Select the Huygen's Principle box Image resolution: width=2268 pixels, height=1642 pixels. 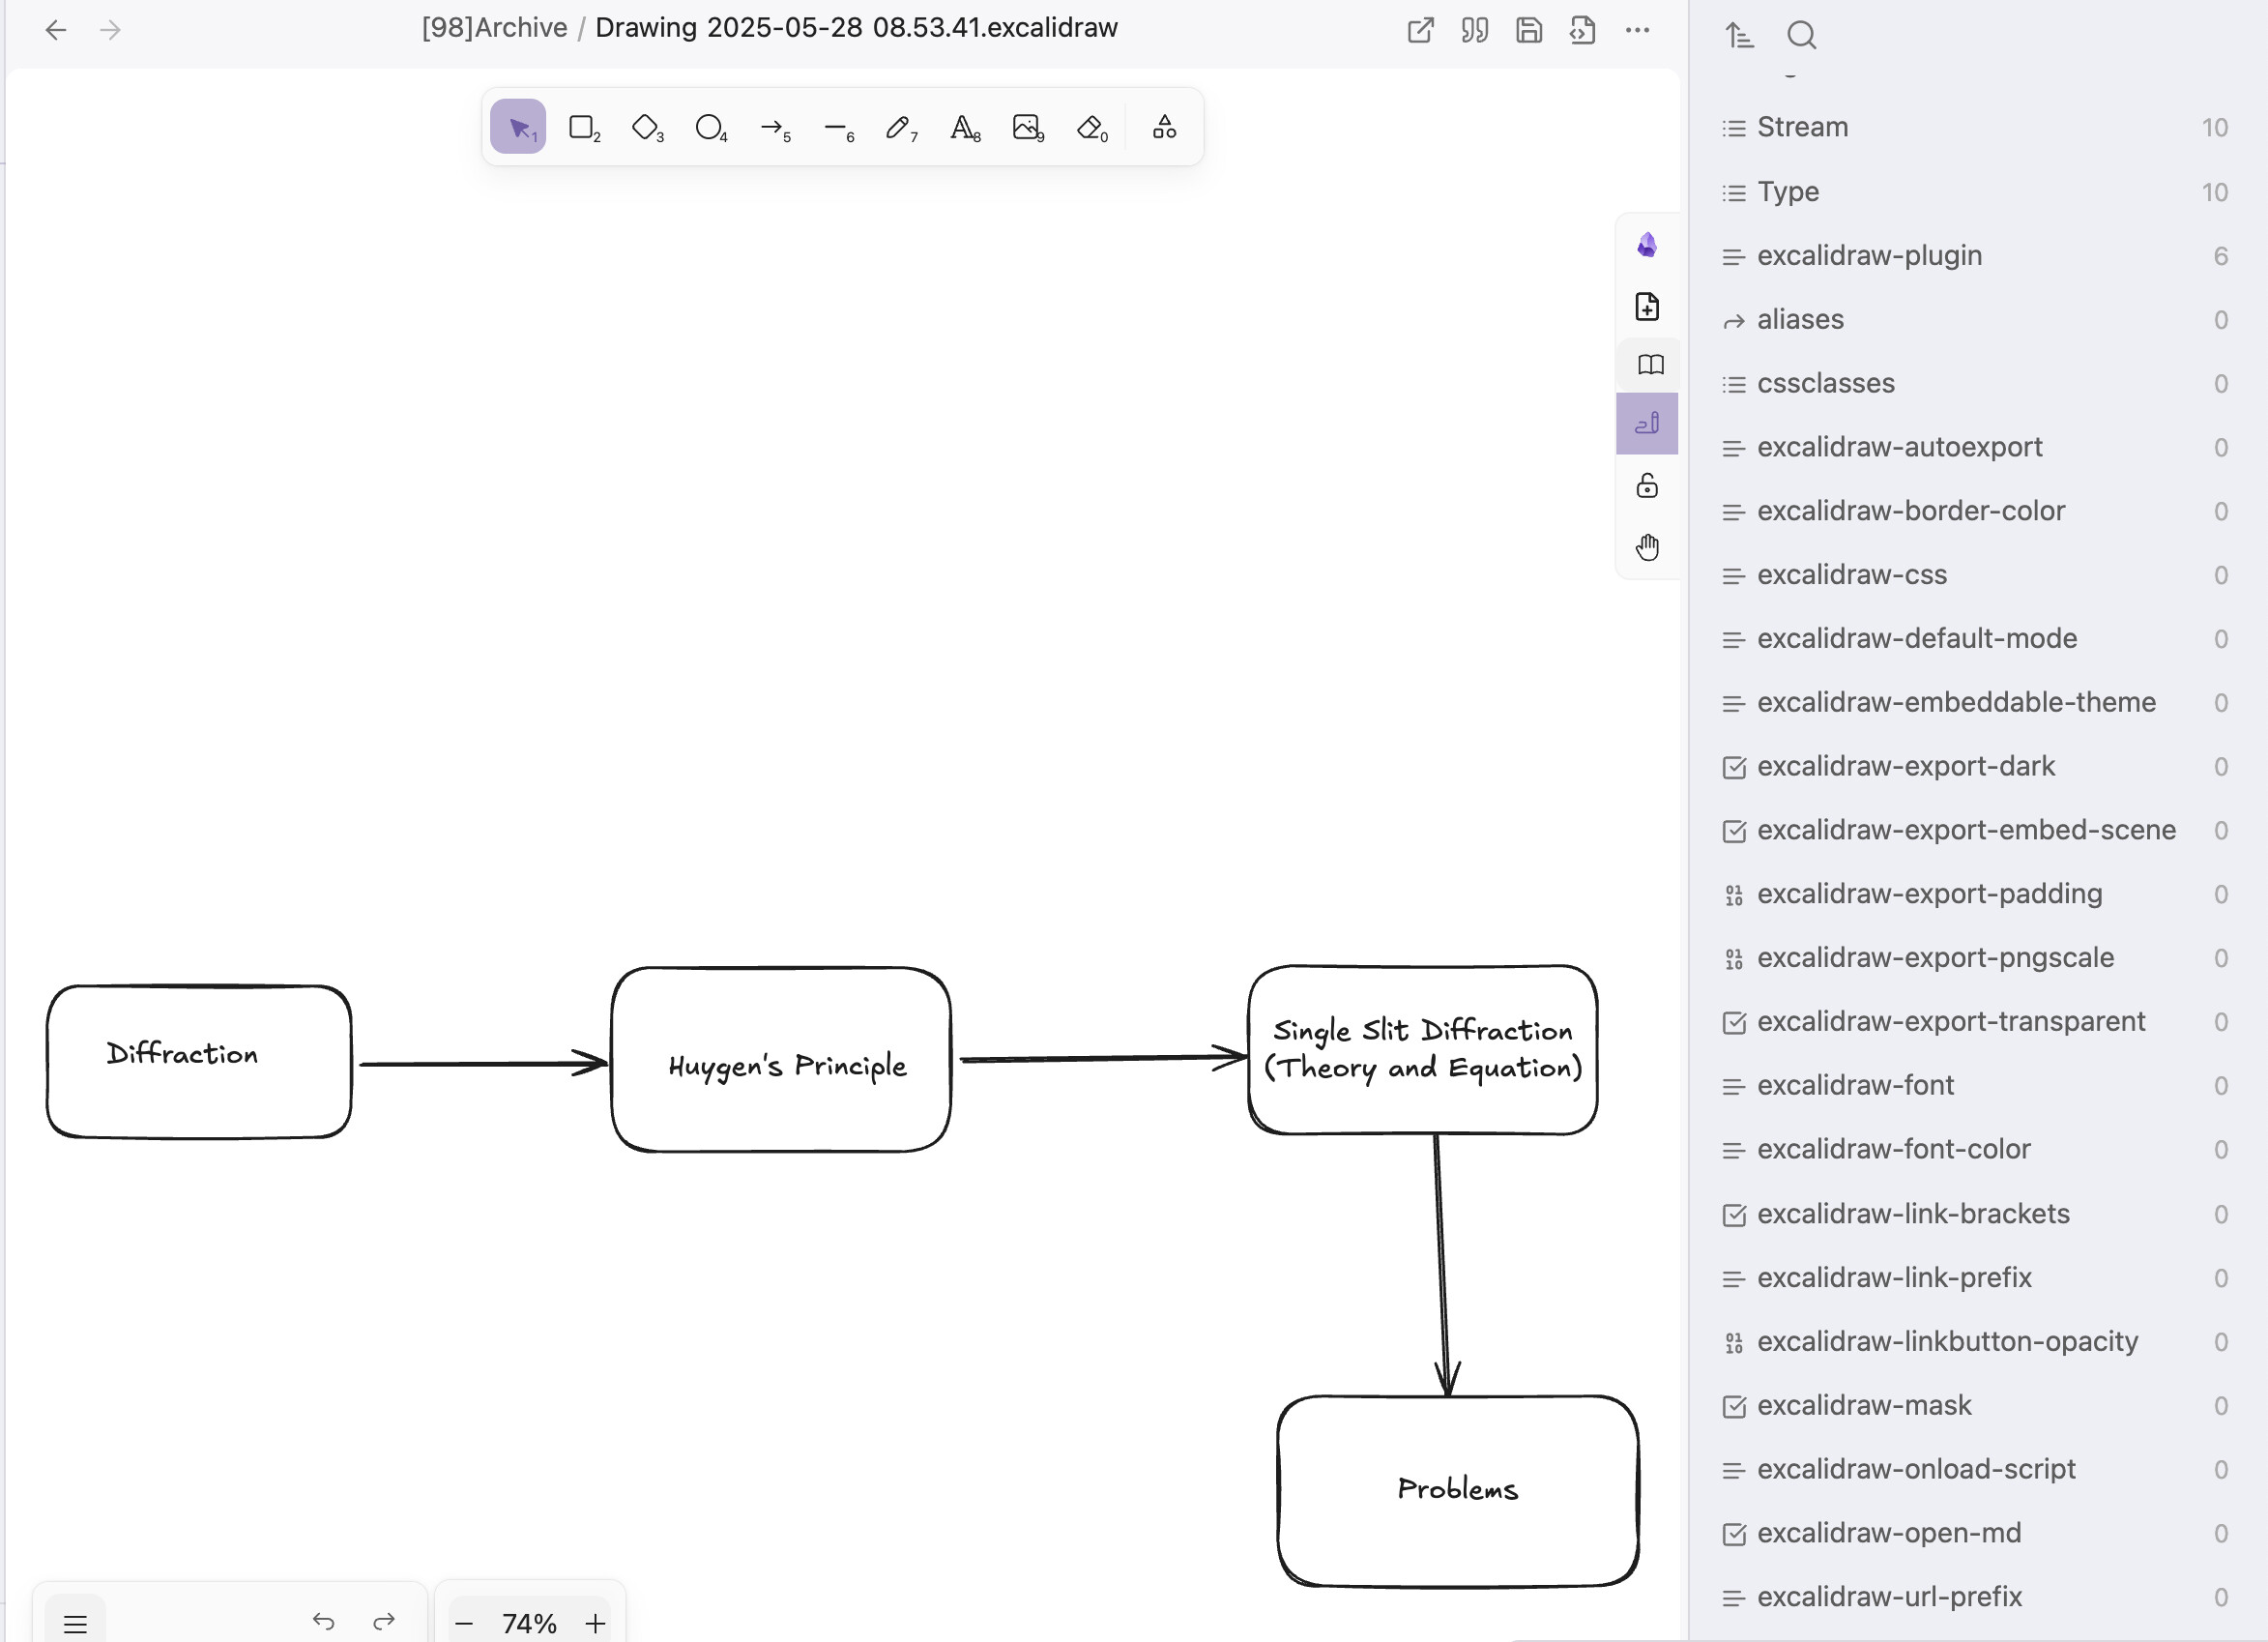point(781,1059)
